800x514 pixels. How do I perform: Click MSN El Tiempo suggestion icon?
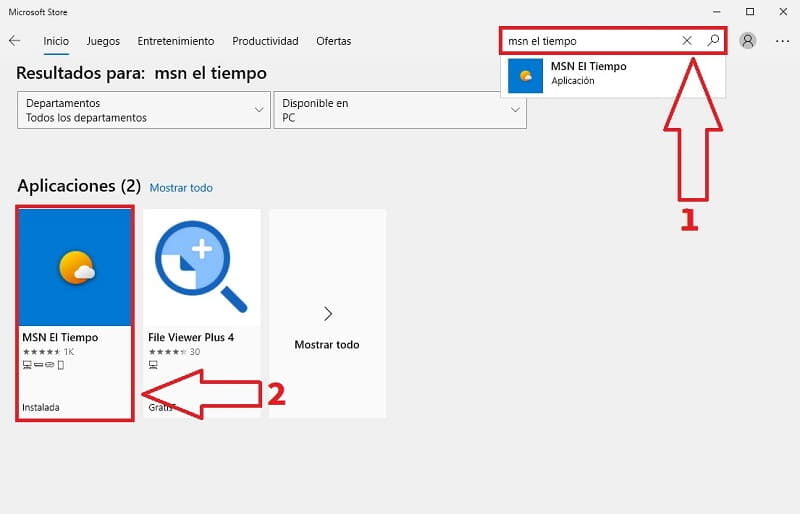pos(526,76)
